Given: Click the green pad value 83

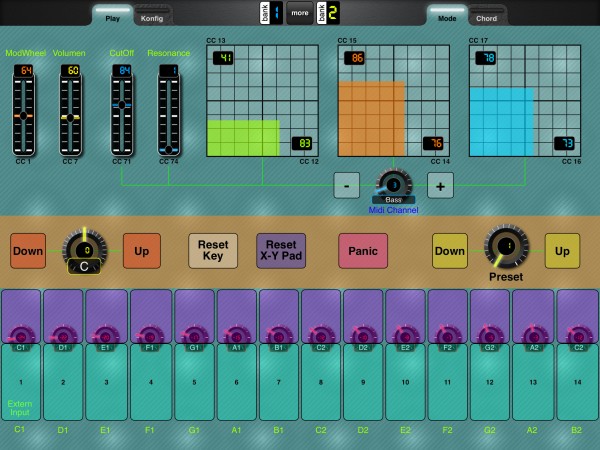Looking at the screenshot, I should [302, 143].
